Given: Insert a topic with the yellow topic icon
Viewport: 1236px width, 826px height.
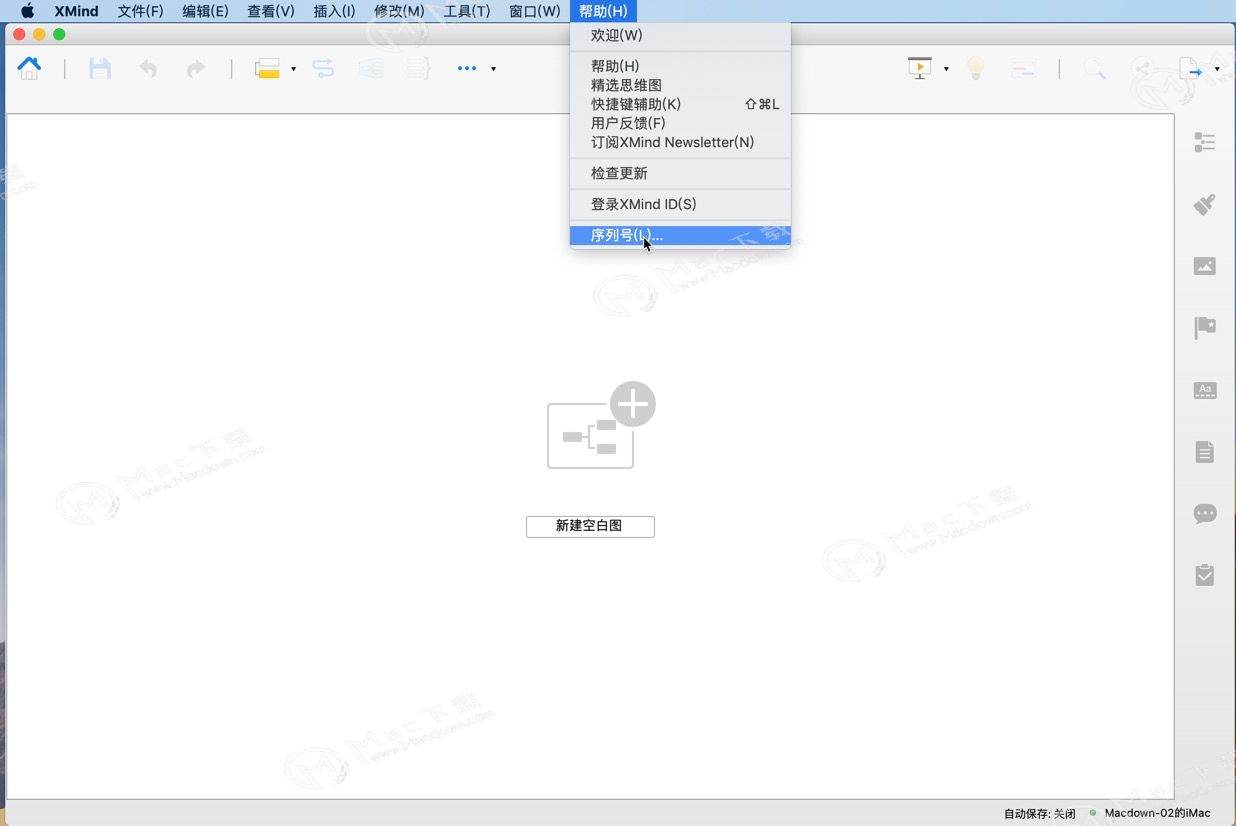Looking at the screenshot, I should pyautogui.click(x=267, y=69).
